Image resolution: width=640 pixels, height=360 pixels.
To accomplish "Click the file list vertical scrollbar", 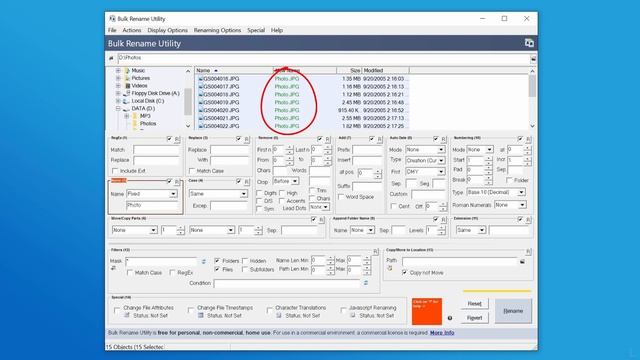I will (532, 98).
